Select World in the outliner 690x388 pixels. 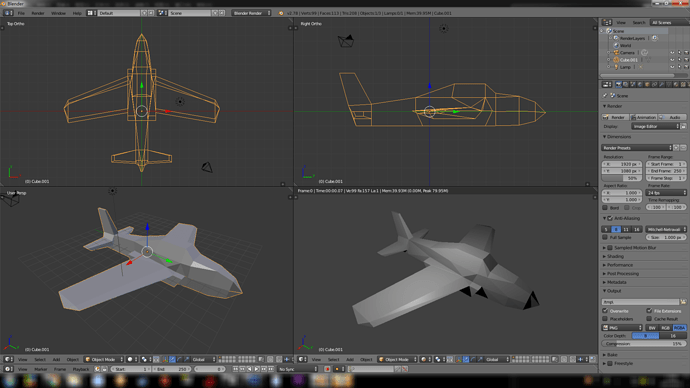pyautogui.click(x=625, y=45)
